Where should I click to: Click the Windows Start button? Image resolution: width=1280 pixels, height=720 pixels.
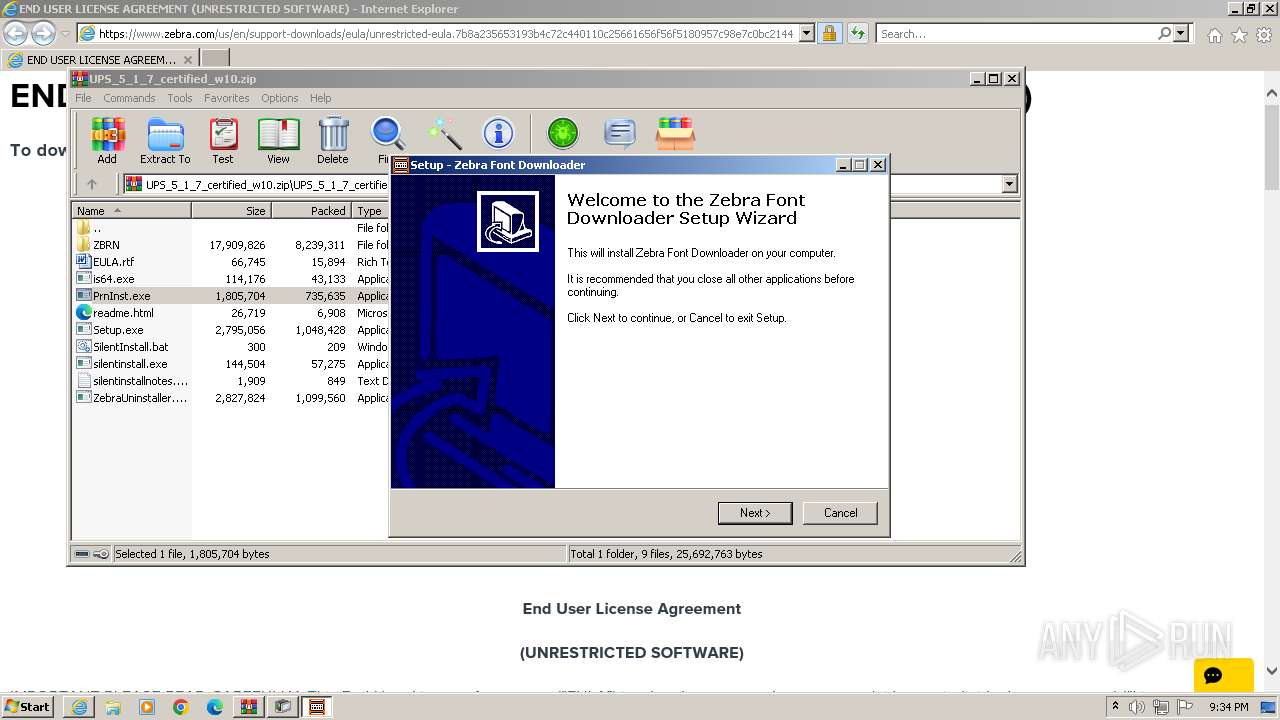pyautogui.click(x=28, y=707)
